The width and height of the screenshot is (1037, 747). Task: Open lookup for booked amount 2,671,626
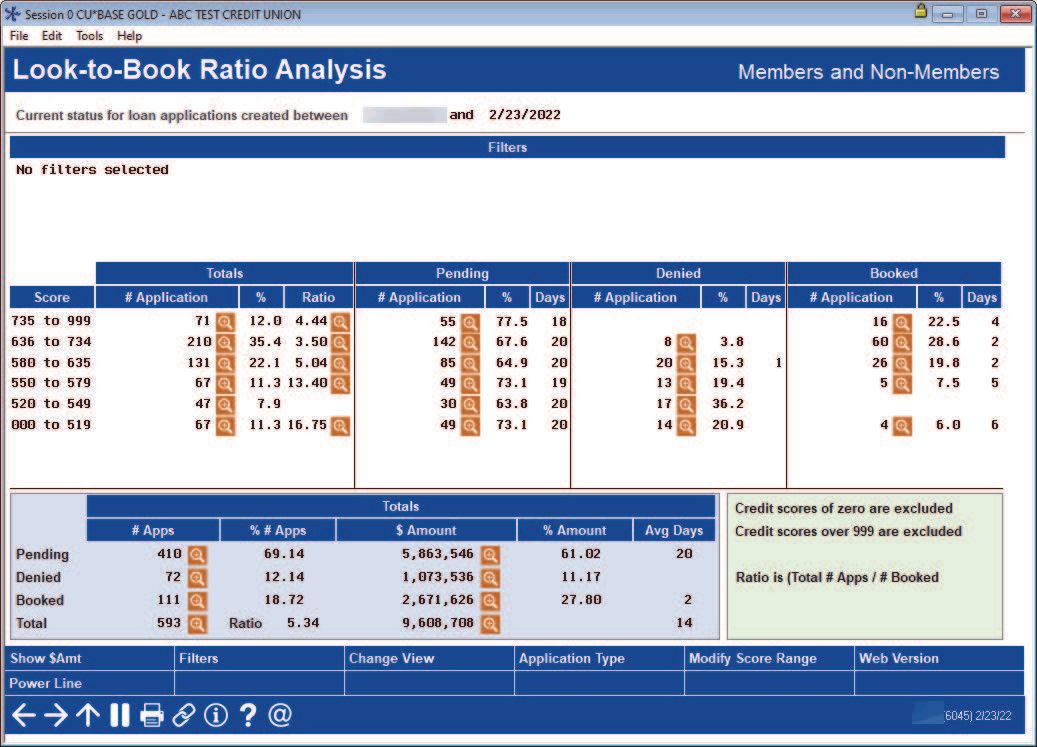point(490,601)
